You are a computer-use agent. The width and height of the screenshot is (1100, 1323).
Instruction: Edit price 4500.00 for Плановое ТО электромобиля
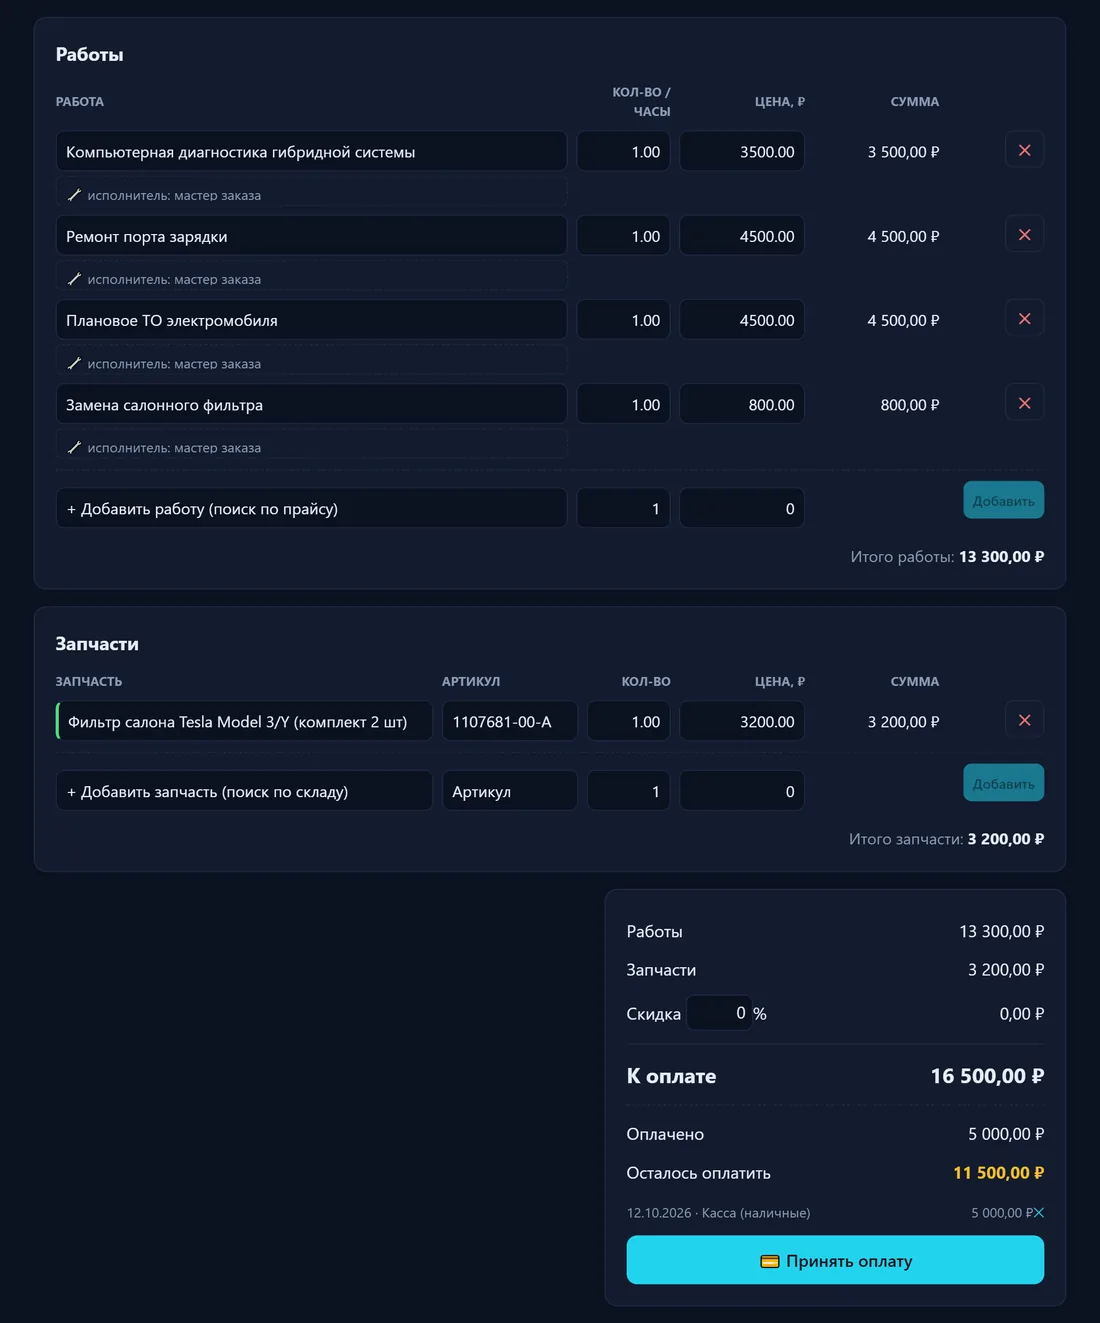[742, 320]
